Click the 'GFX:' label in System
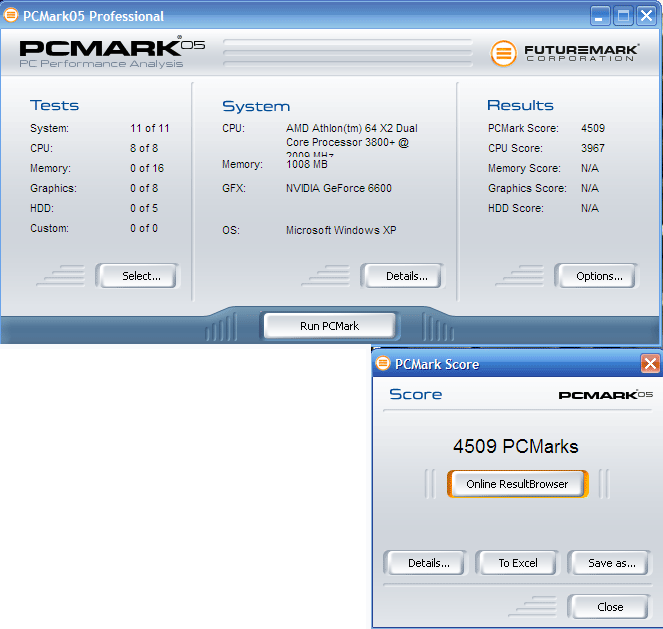Viewport: 663px width, 629px height. 234,188
